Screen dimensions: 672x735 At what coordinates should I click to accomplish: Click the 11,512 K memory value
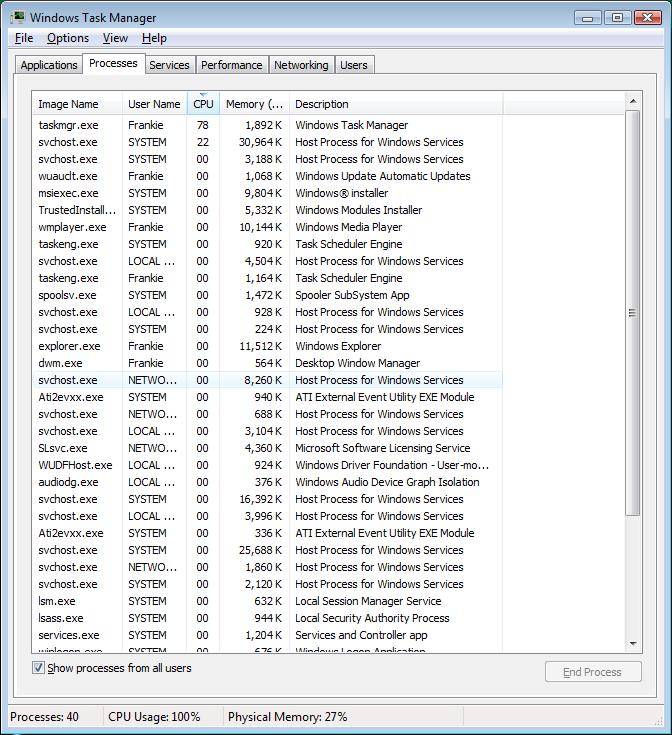coord(261,346)
